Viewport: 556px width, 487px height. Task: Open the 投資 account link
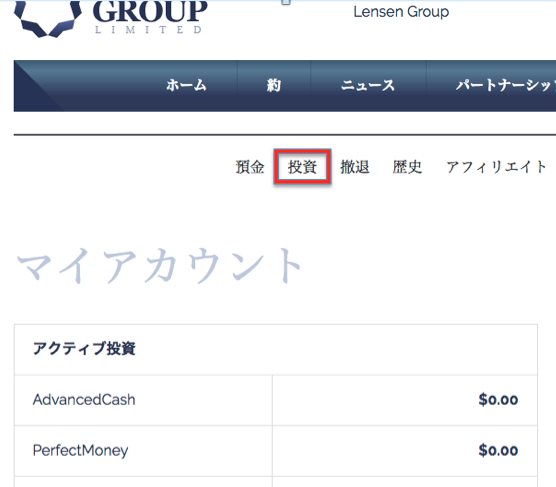pyautogui.click(x=302, y=167)
